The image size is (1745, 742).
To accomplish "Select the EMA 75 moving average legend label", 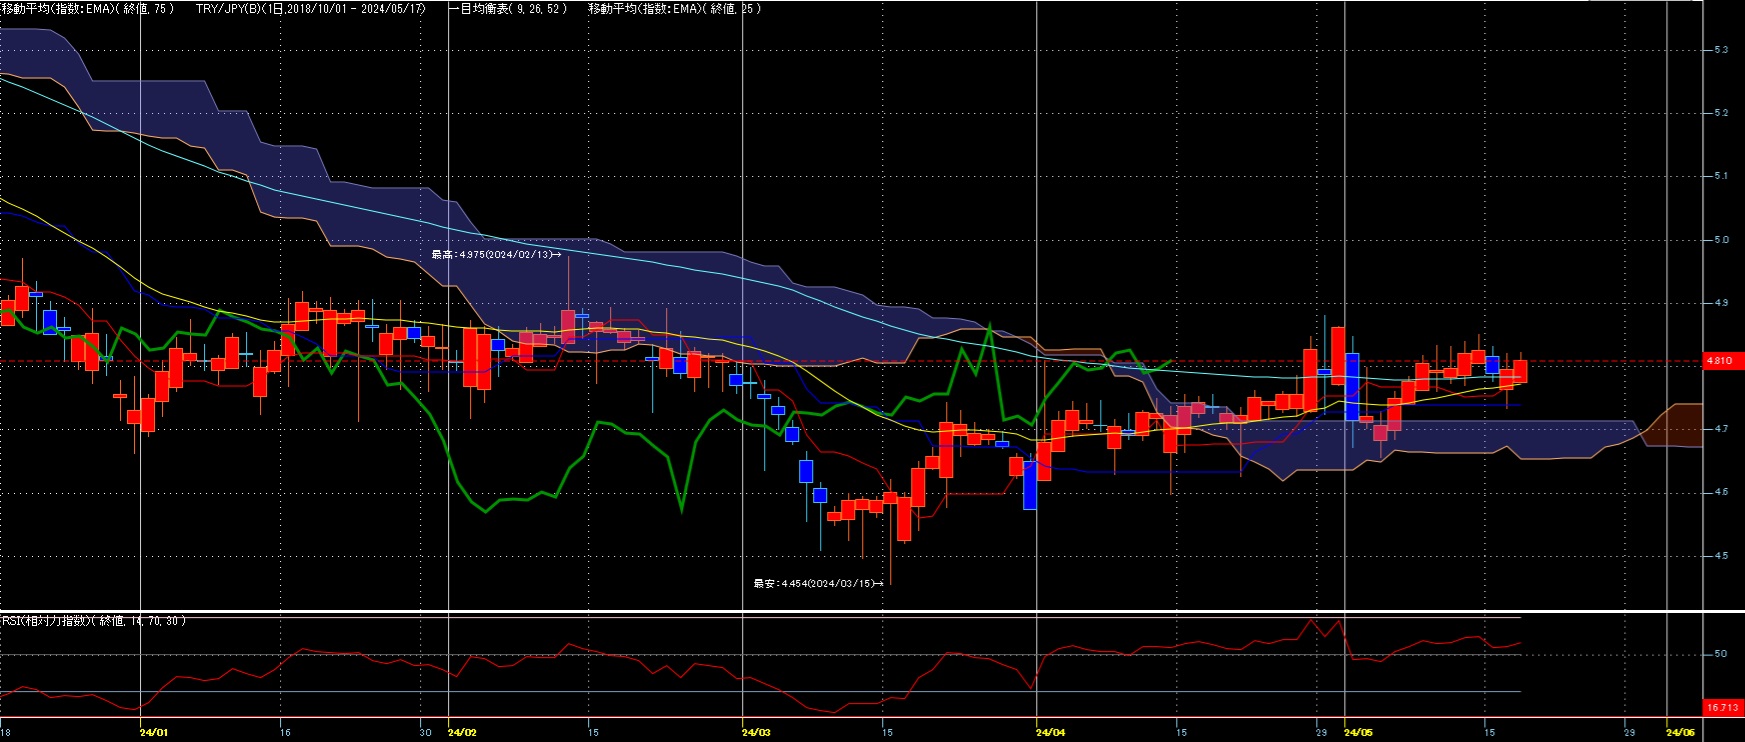I will (x=87, y=8).
